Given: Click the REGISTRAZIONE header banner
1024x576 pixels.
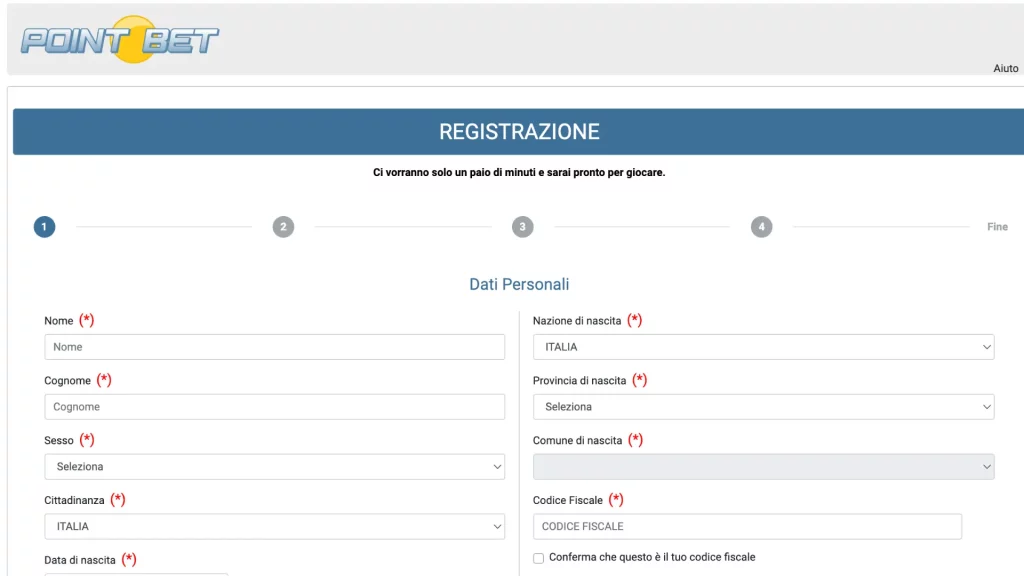Looking at the screenshot, I should click(519, 132).
